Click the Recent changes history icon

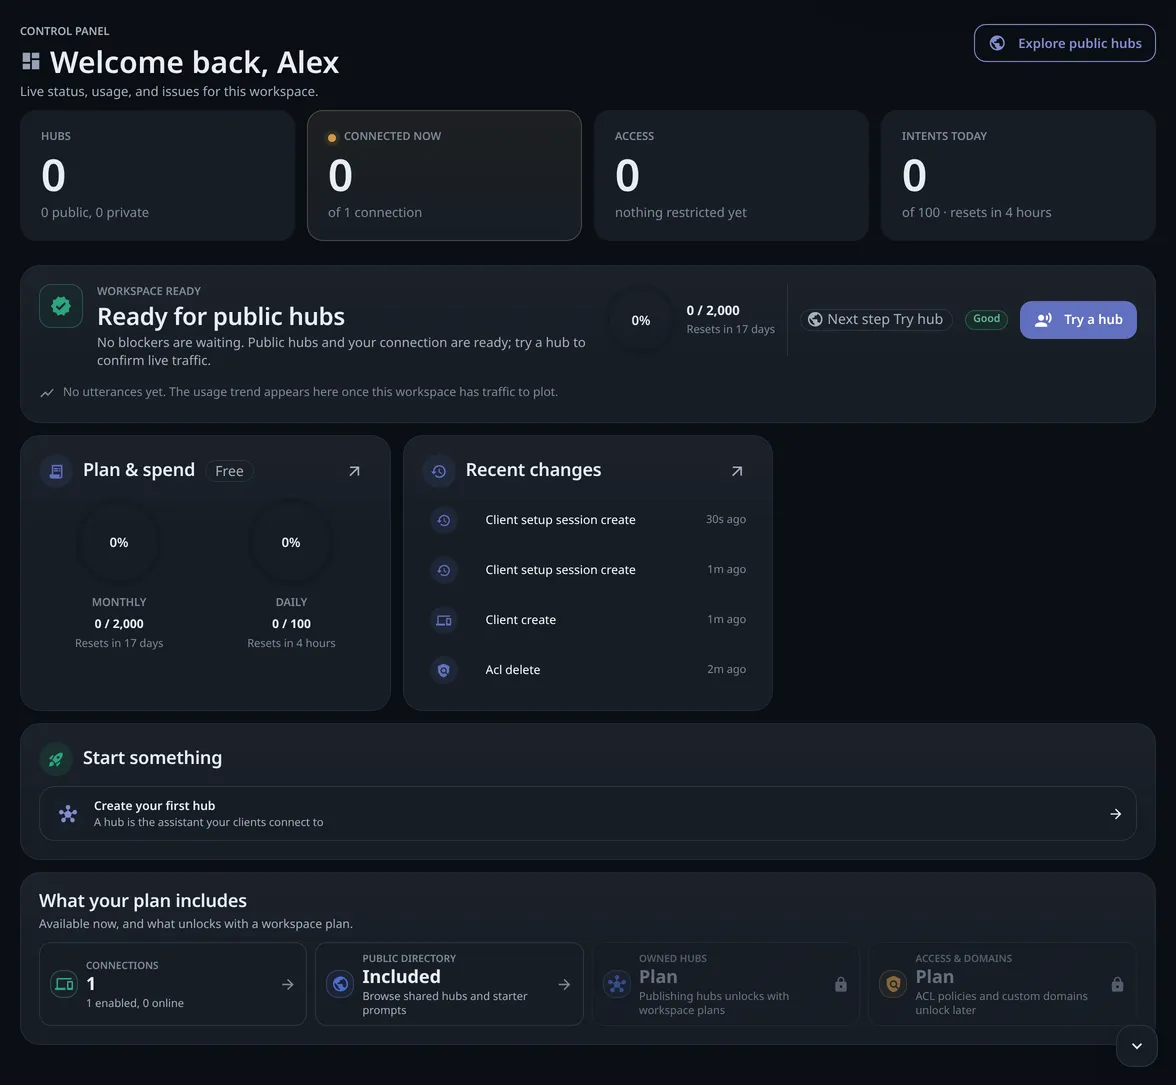coord(439,471)
